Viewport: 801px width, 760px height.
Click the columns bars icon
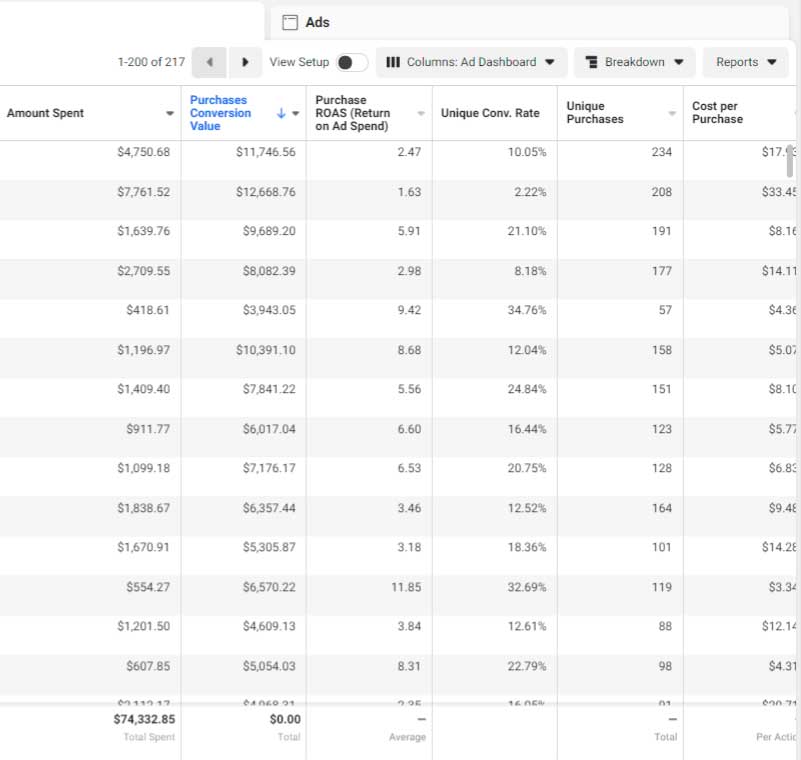coord(393,62)
